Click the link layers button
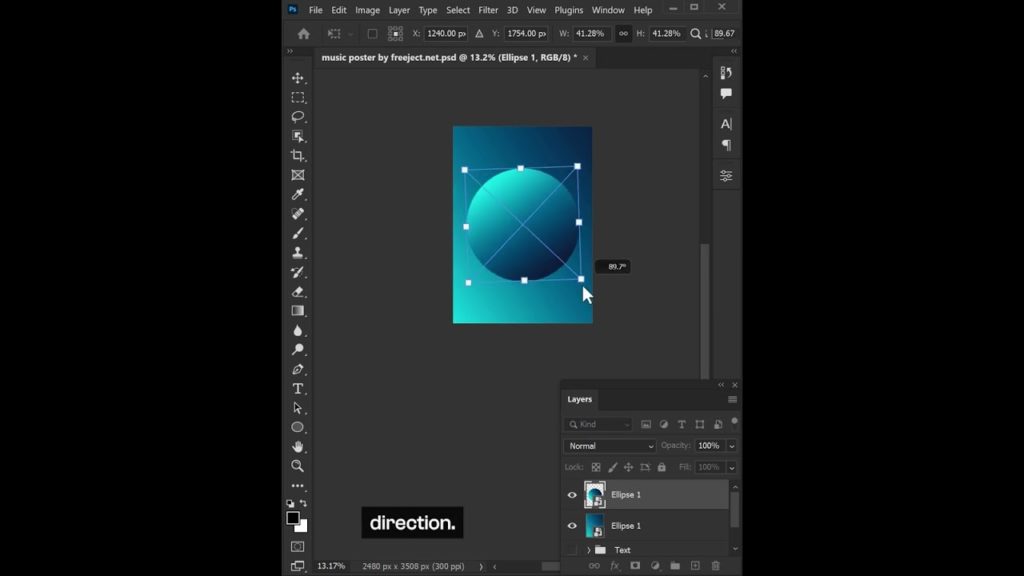The height and width of the screenshot is (576, 1024). pyautogui.click(x=596, y=565)
